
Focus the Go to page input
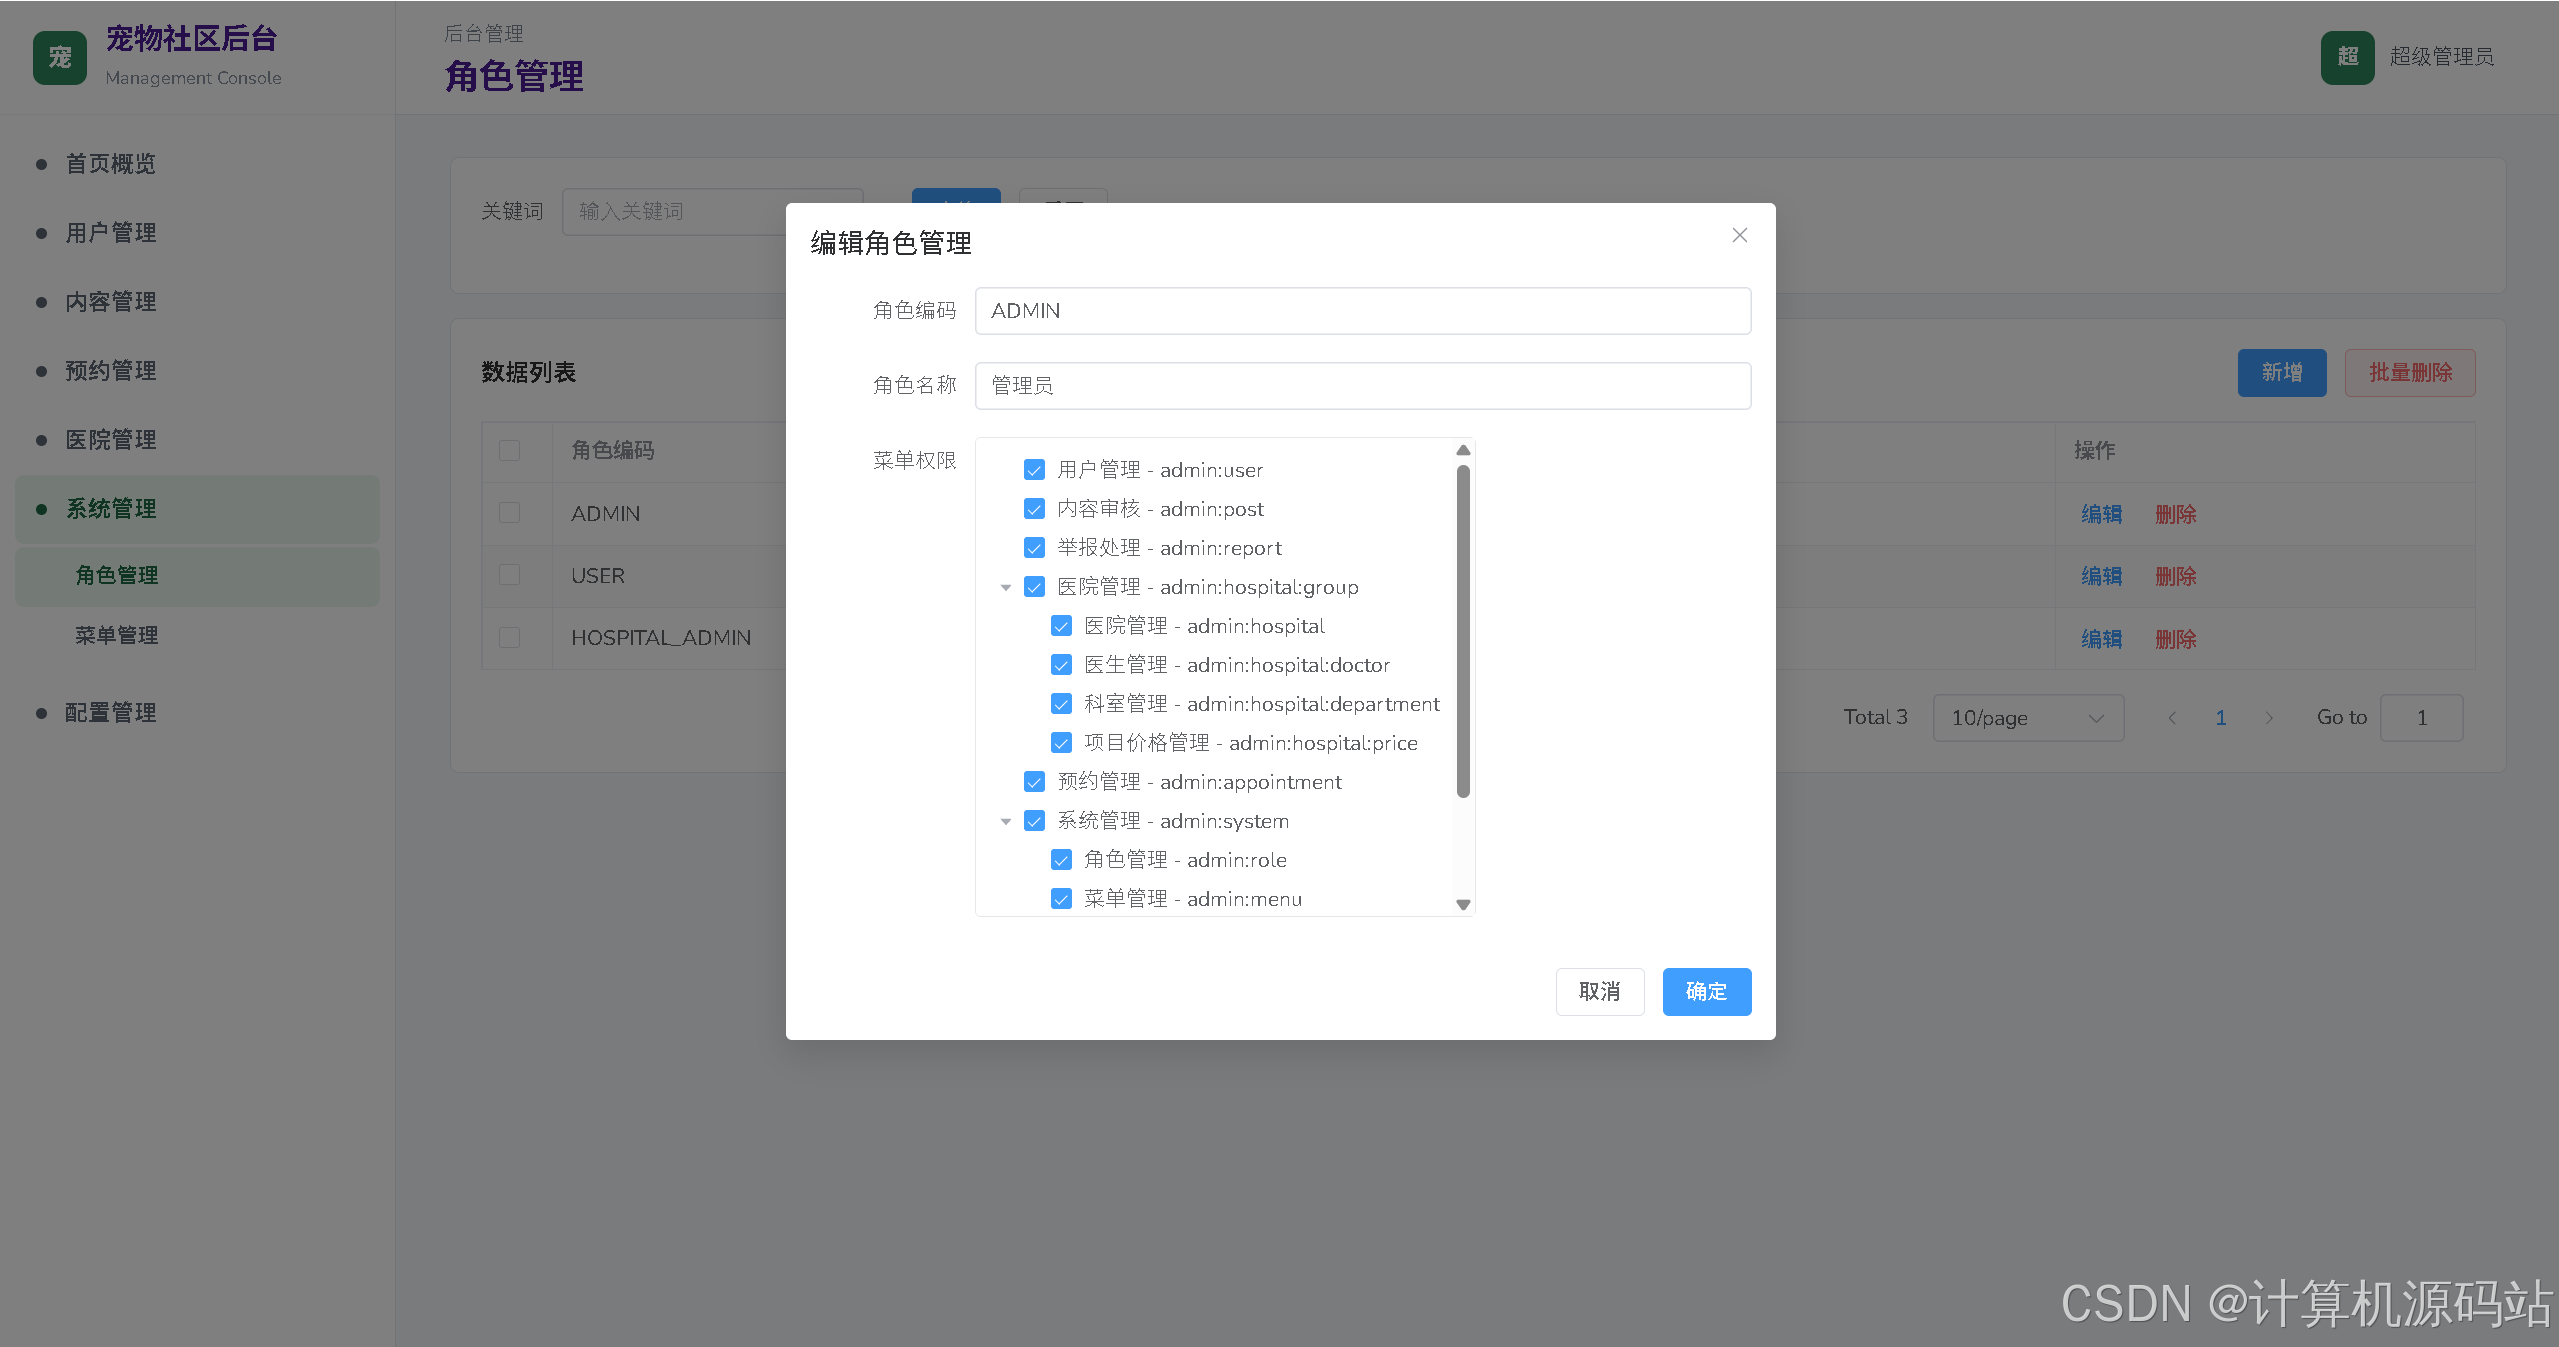[2421, 717]
